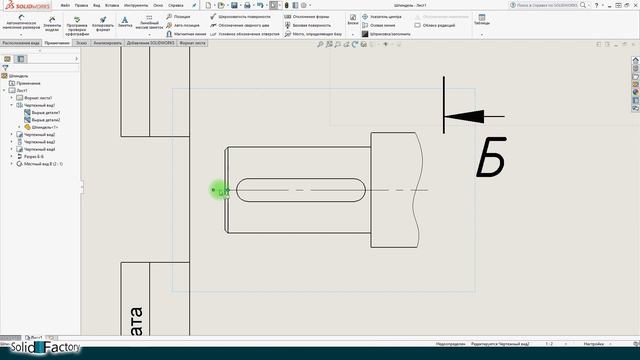Screen dimensions: 640x360
Task: Switch to the Расположение вида tab
Action: click(21, 43)
